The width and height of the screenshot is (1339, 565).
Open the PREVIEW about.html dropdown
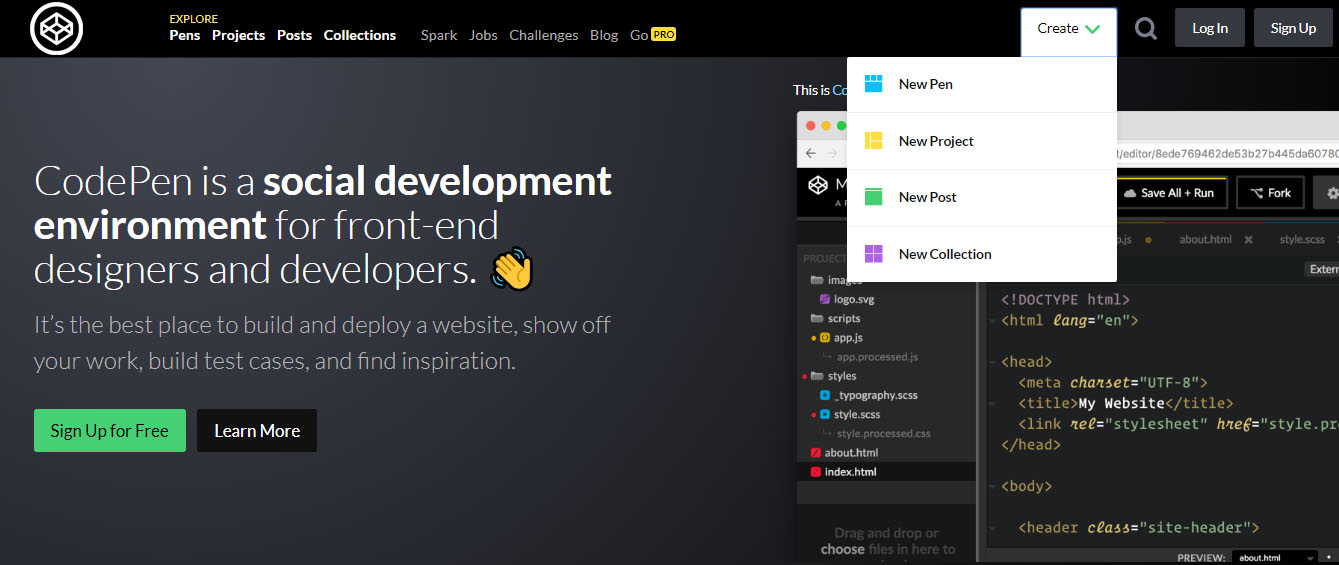pyautogui.click(x=1273, y=557)
